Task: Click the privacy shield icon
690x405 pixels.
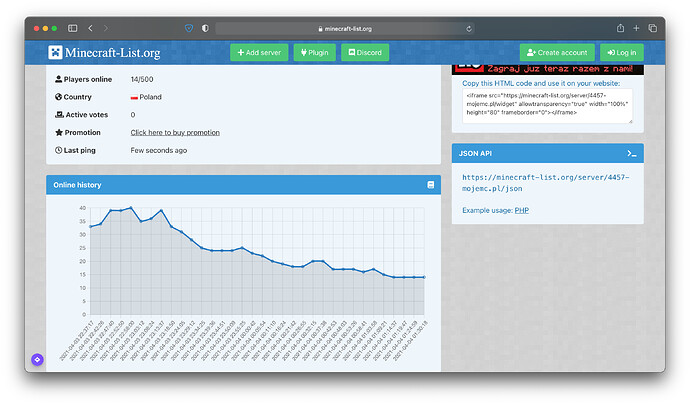Action: pyautogui.click(x=189, y=28)
